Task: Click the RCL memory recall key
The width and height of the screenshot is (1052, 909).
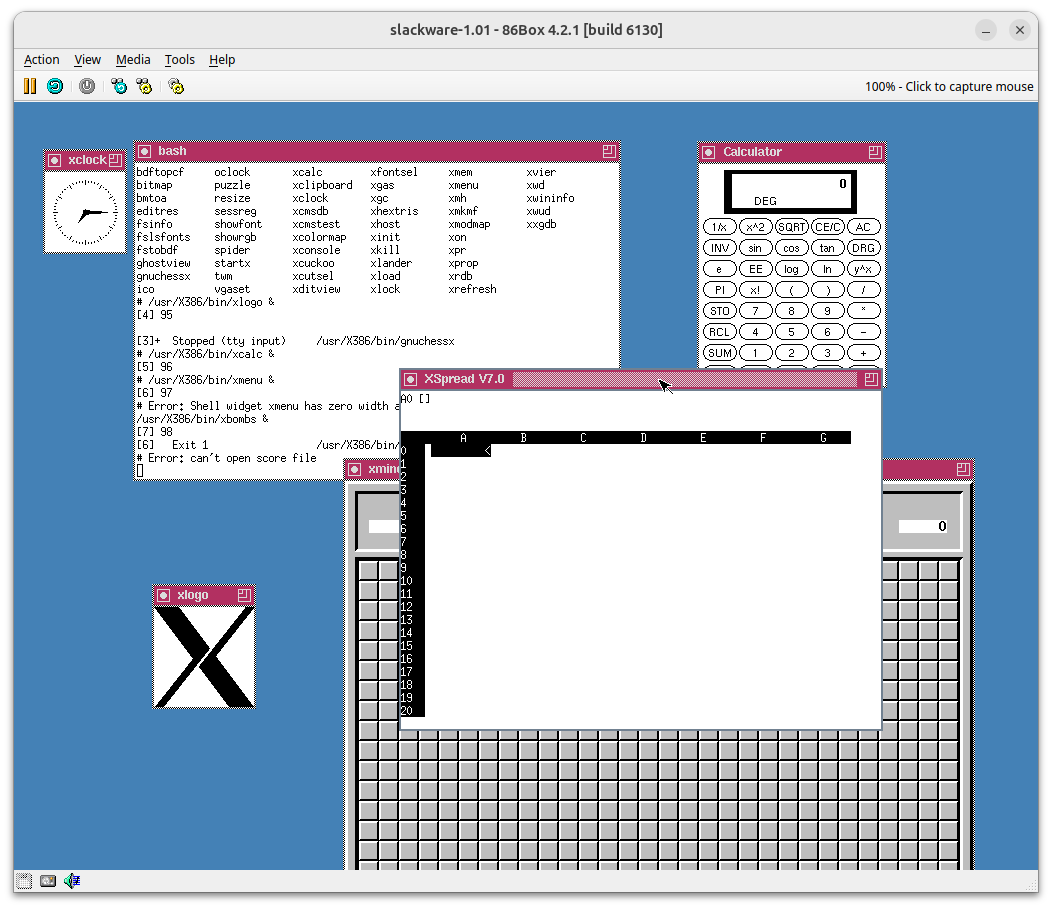Action: pos(719,331)
